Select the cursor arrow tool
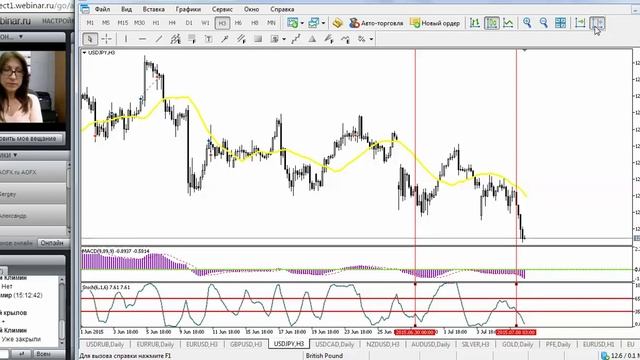 (89, 39)
